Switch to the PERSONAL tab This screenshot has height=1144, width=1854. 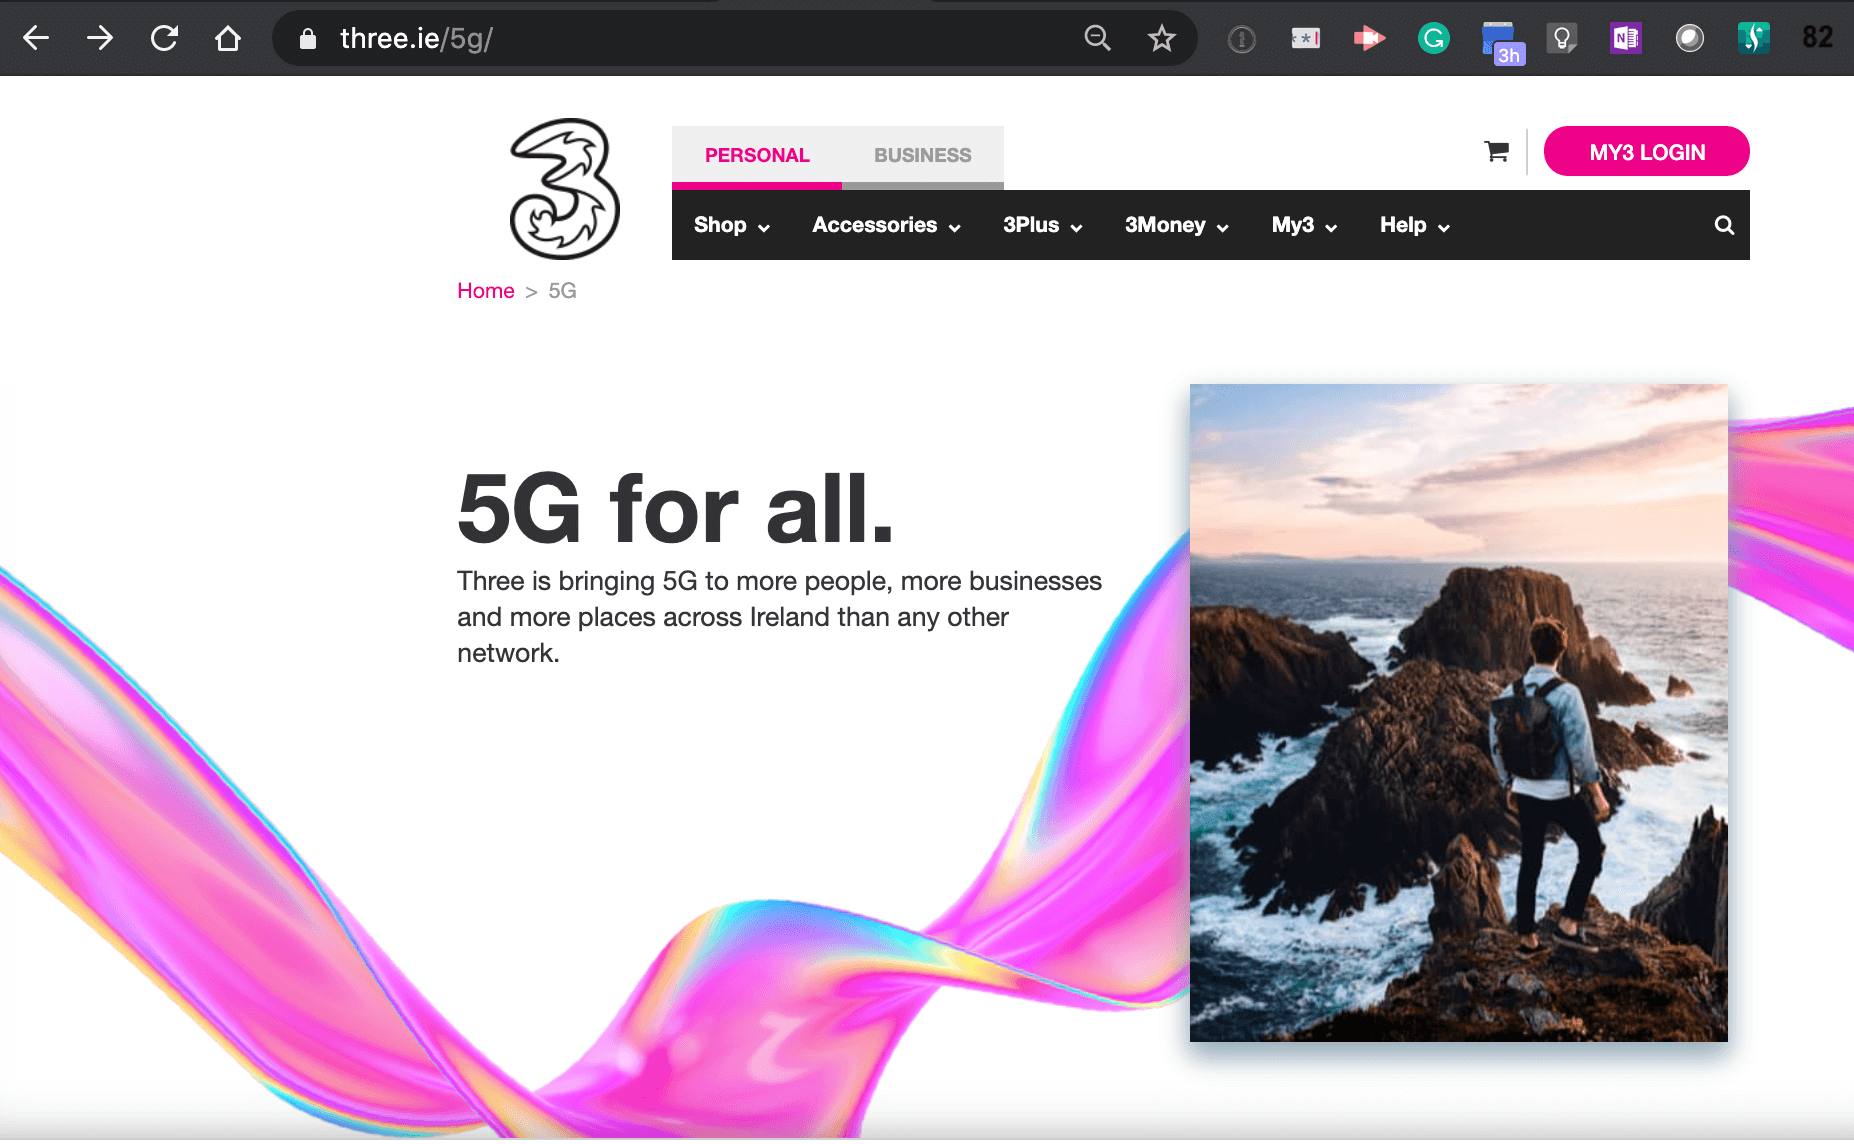tap(757, 155)
